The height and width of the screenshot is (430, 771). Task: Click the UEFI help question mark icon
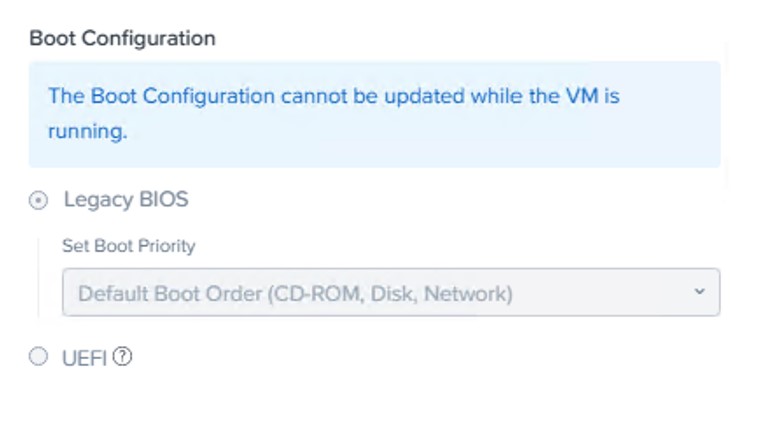[x=123, y=357]
